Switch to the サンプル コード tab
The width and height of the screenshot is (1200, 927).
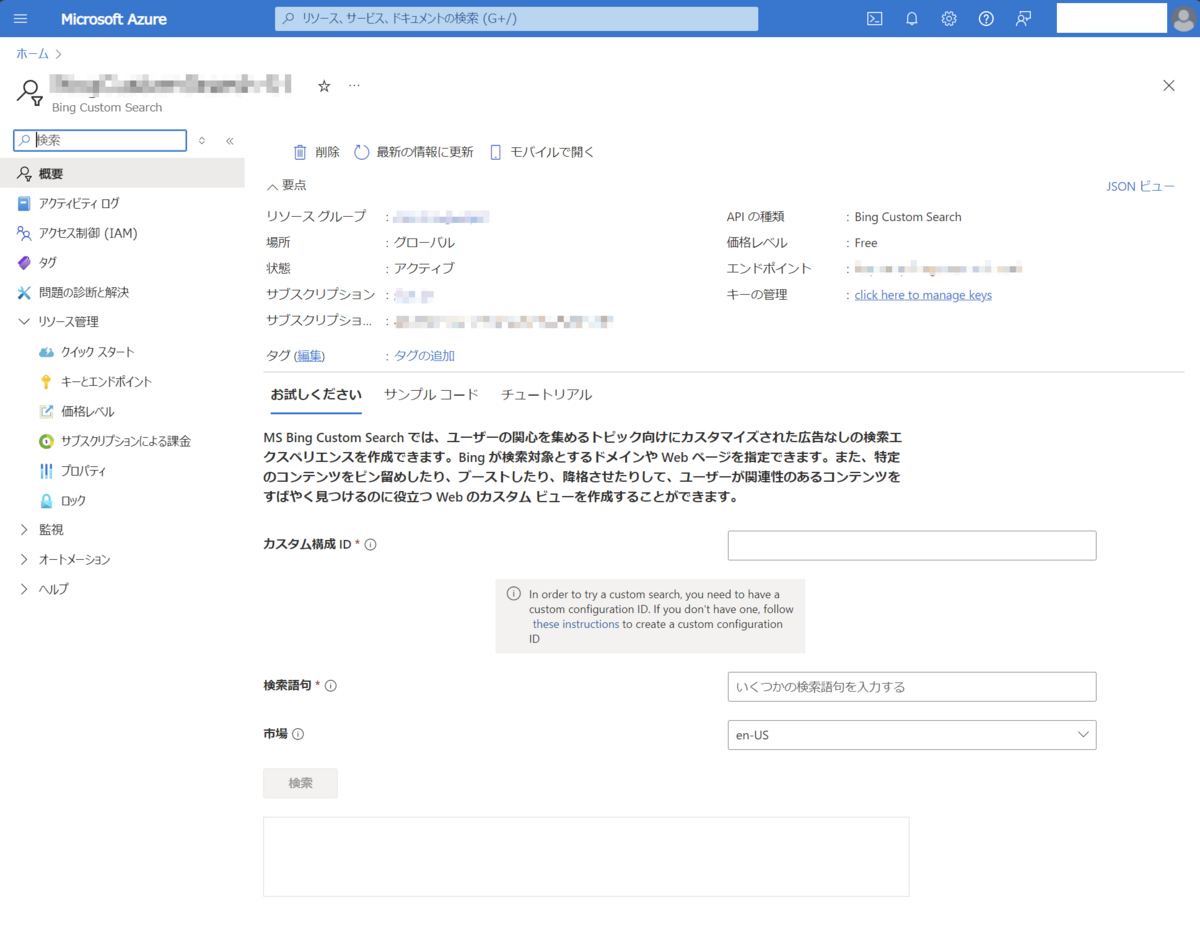[431, 394]
